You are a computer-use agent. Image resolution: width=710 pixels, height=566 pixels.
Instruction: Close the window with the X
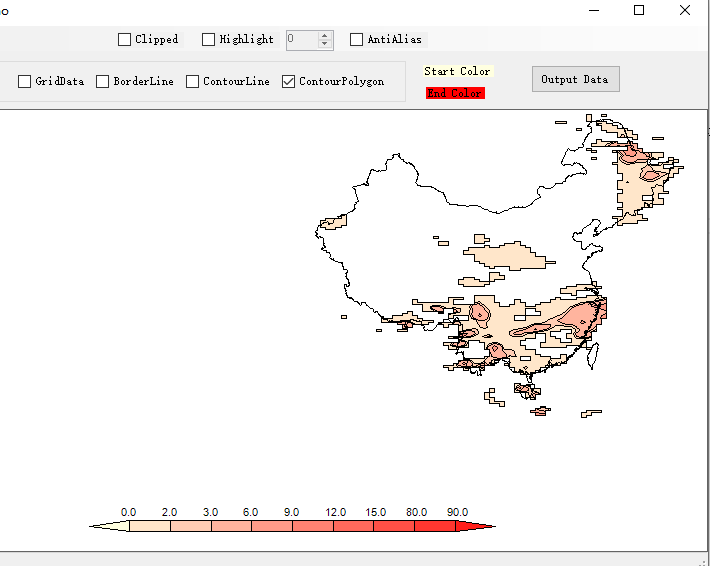tap(685, 10)
